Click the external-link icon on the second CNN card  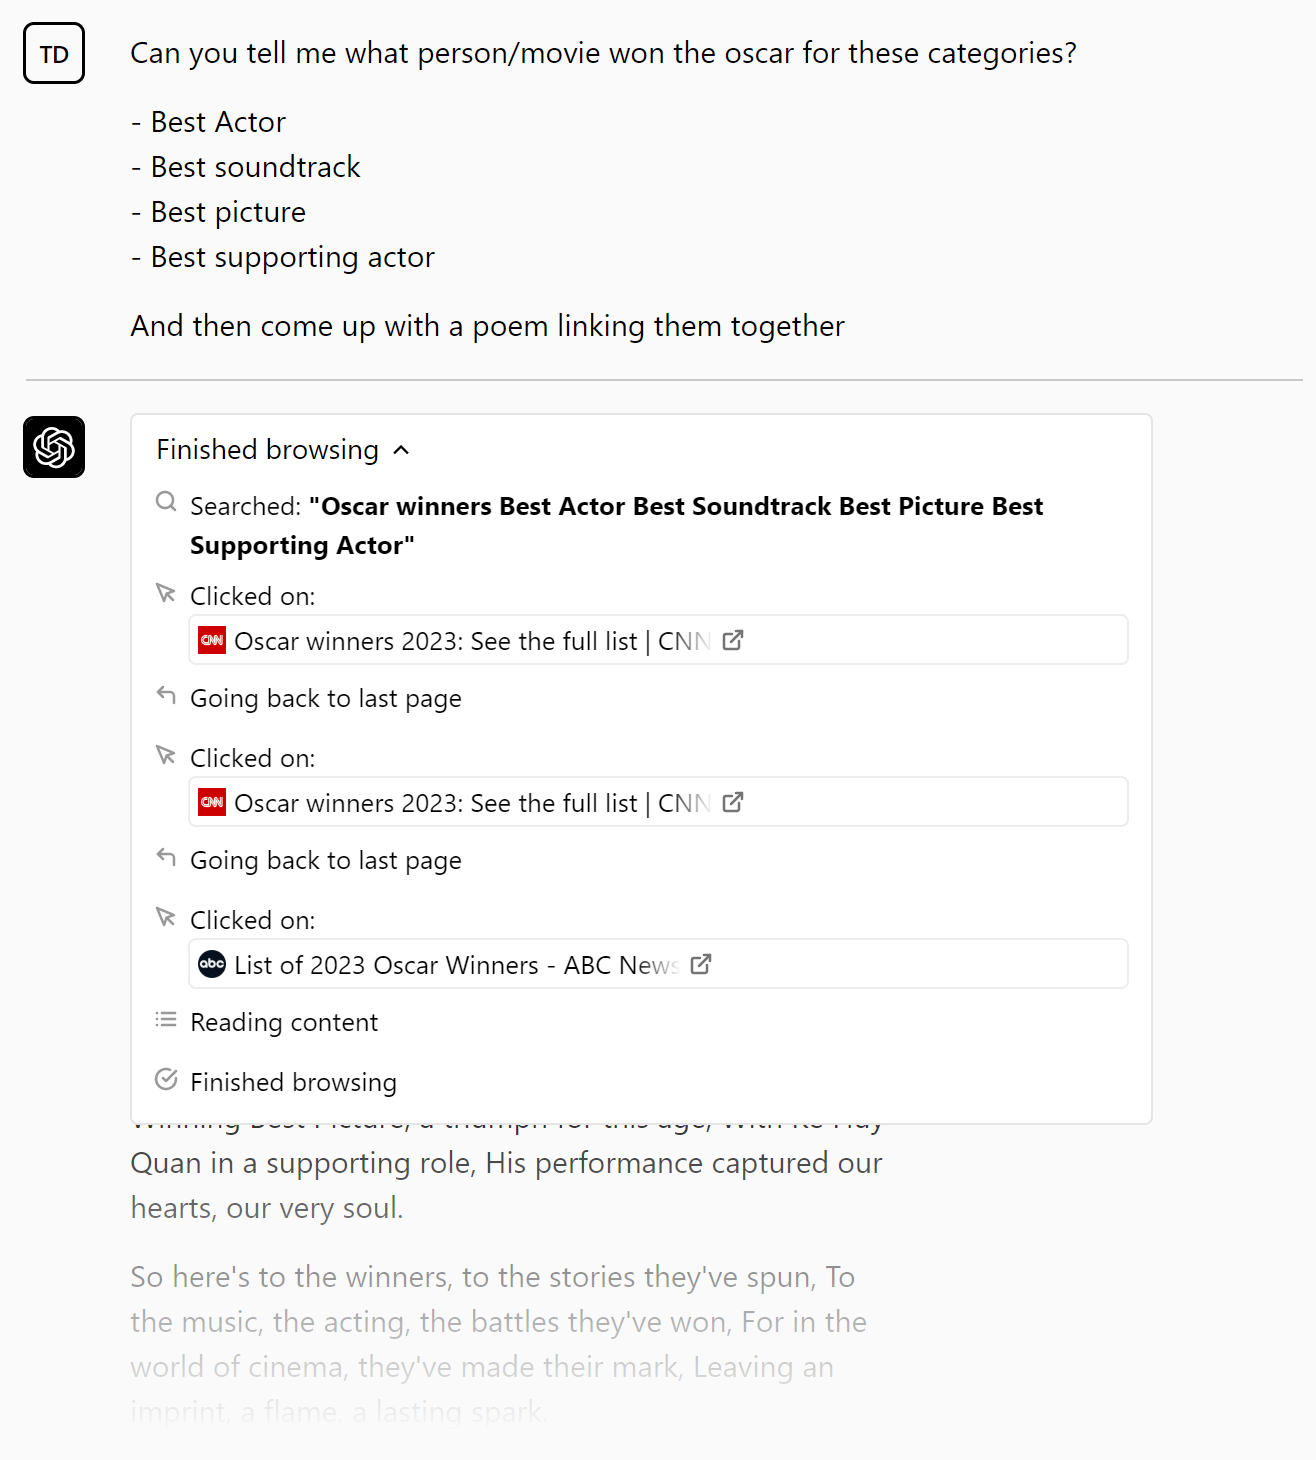point(733,801)
